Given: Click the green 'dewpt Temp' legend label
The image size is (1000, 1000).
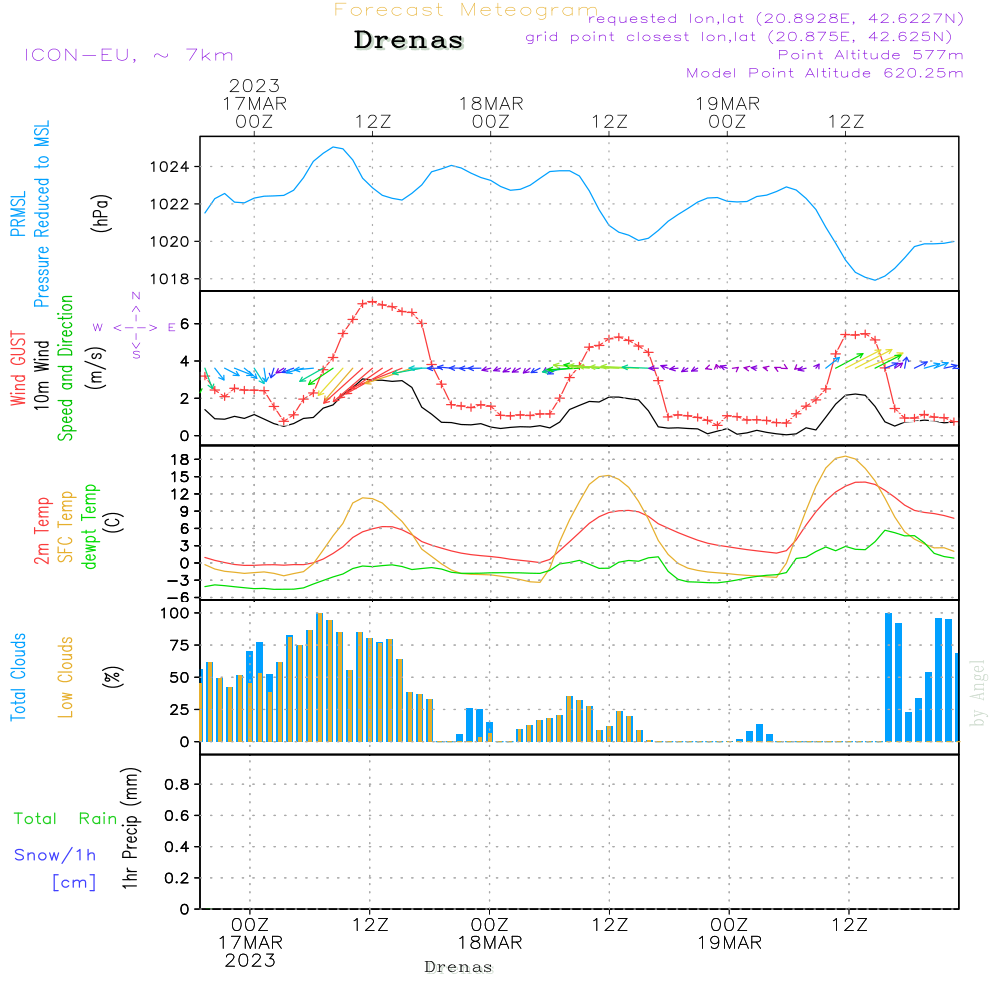Looking at the screenshot, I should (x=89, y=526).
